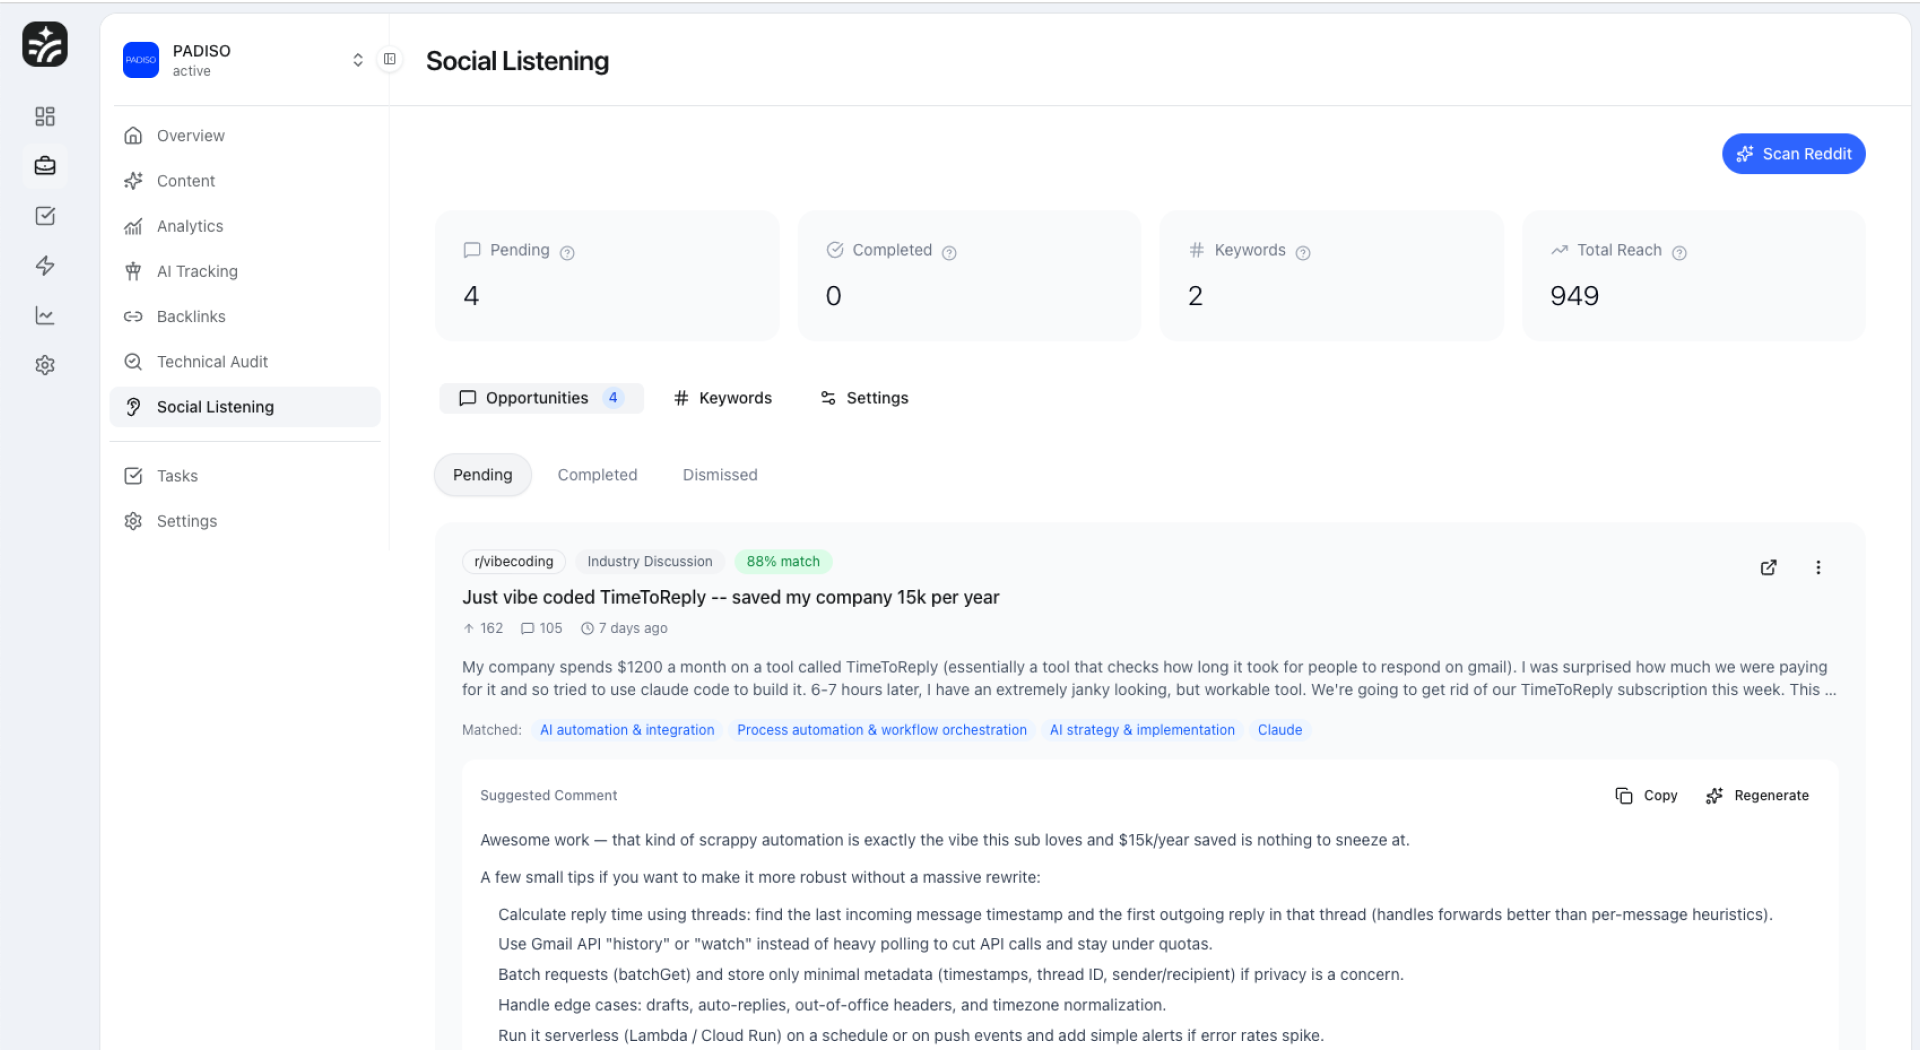Click the r/vibecoding subreddit tag
The height and width of the screenshot is (1050, 1920).
[513, 562]
